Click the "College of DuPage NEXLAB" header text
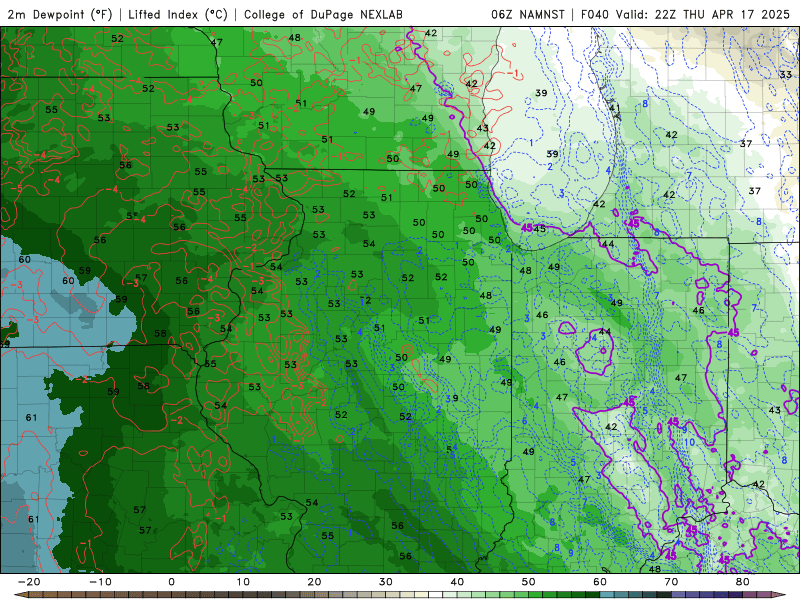This screenshot has width=800, height=600. [323, 14]
